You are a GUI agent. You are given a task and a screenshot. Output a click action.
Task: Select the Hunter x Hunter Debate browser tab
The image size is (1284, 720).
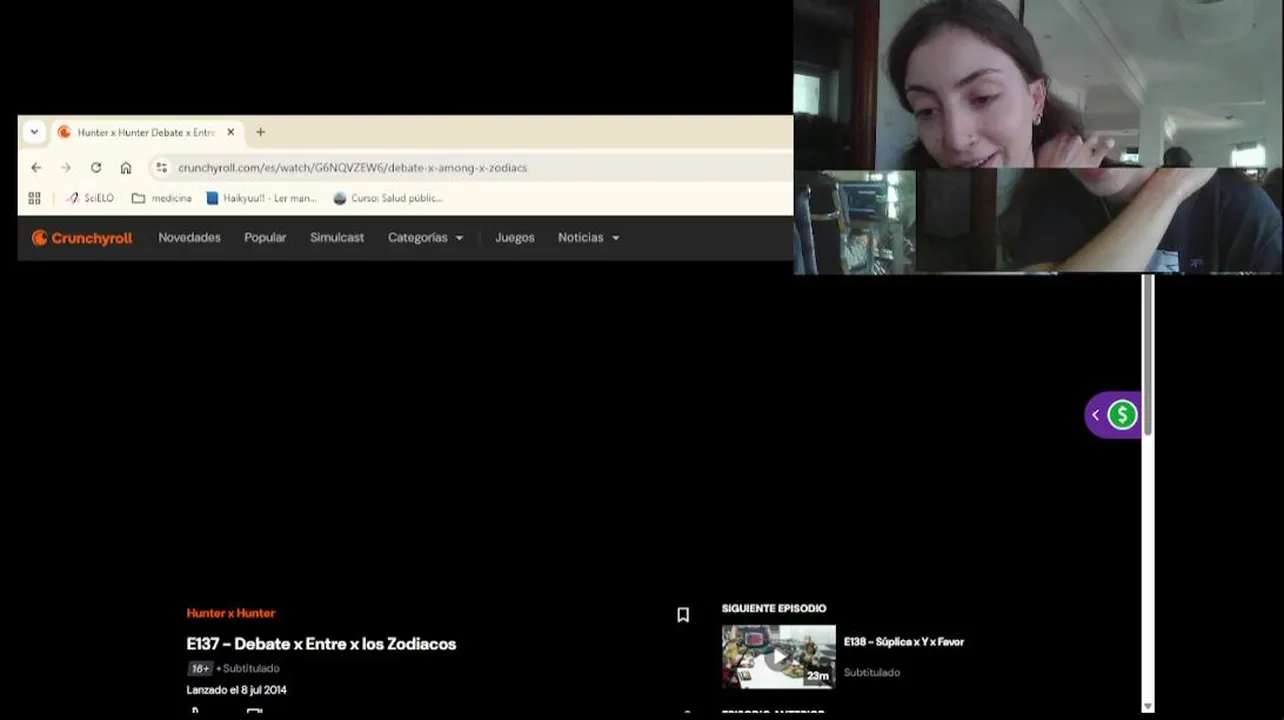146,132
